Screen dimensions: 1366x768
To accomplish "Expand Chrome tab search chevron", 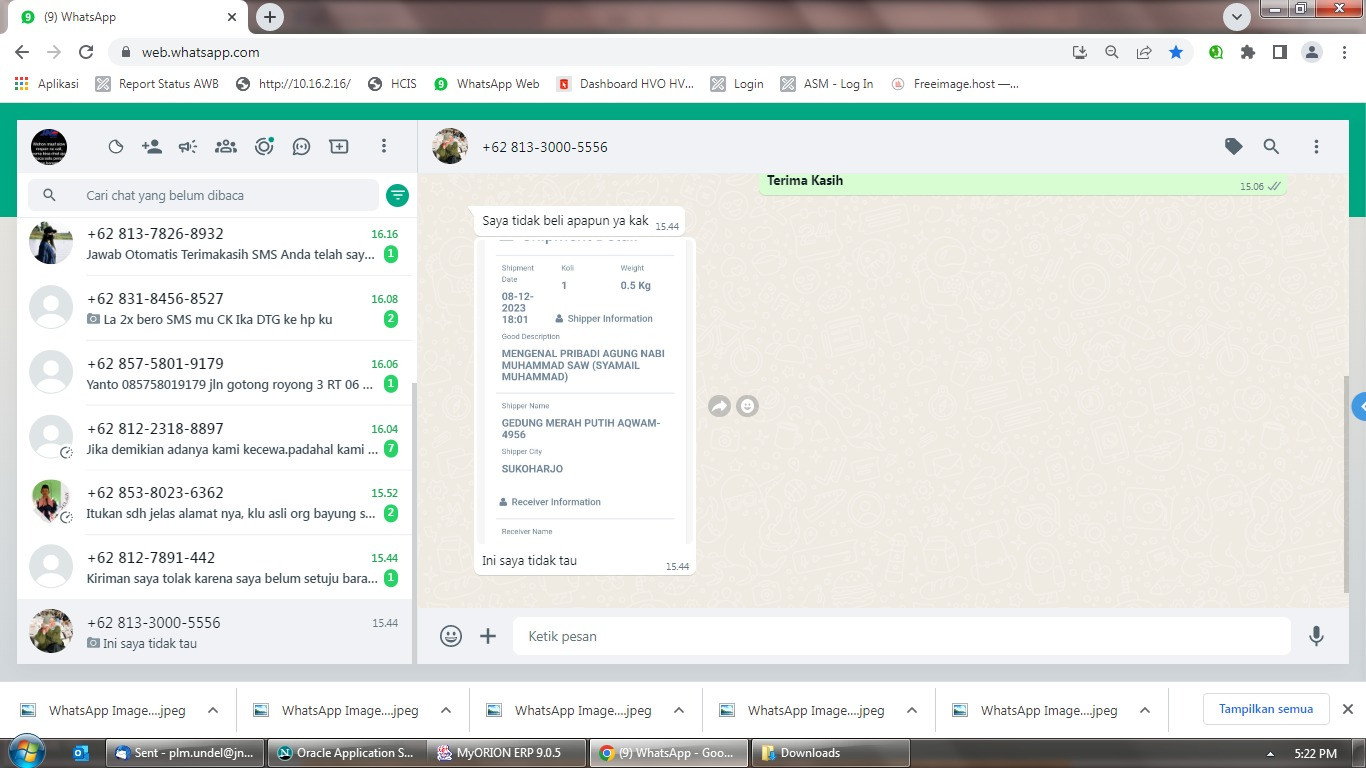I will [x=1237, y=16].
